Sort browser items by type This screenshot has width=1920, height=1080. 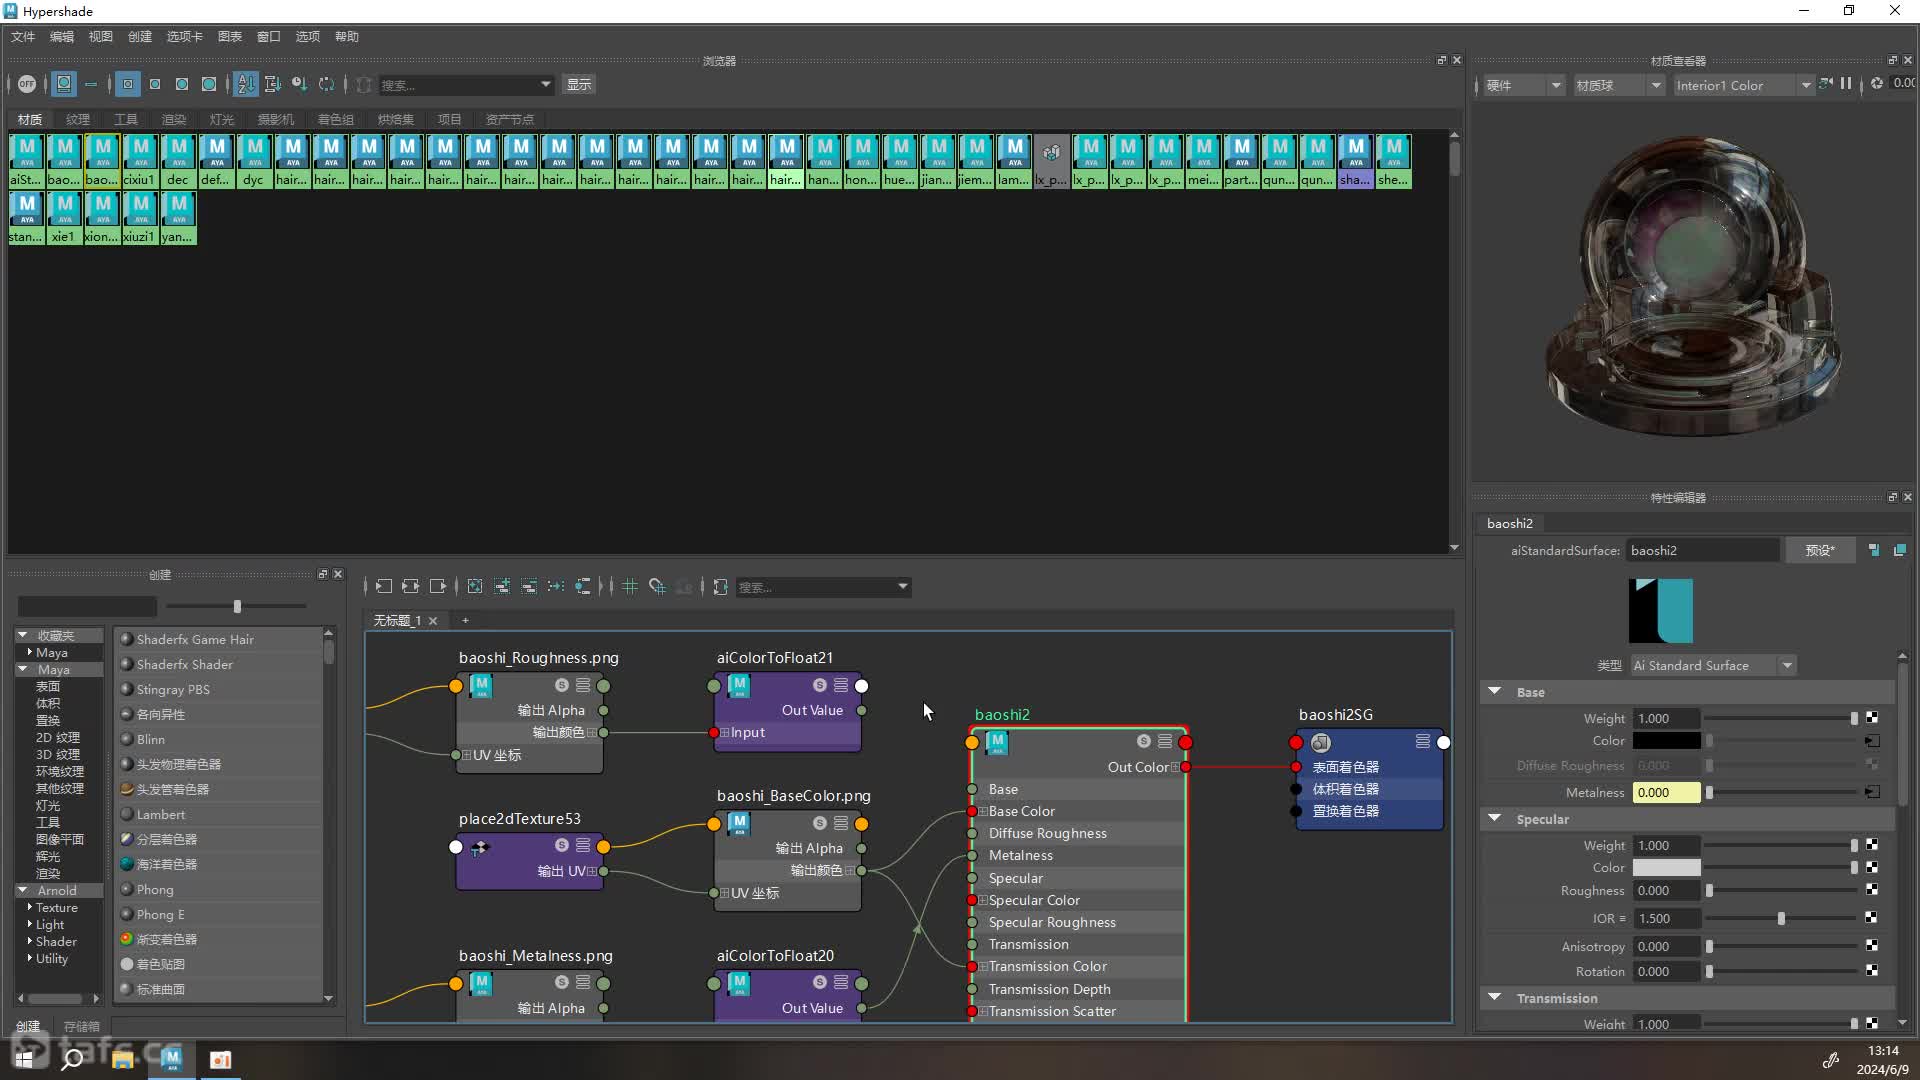[272, 84]
